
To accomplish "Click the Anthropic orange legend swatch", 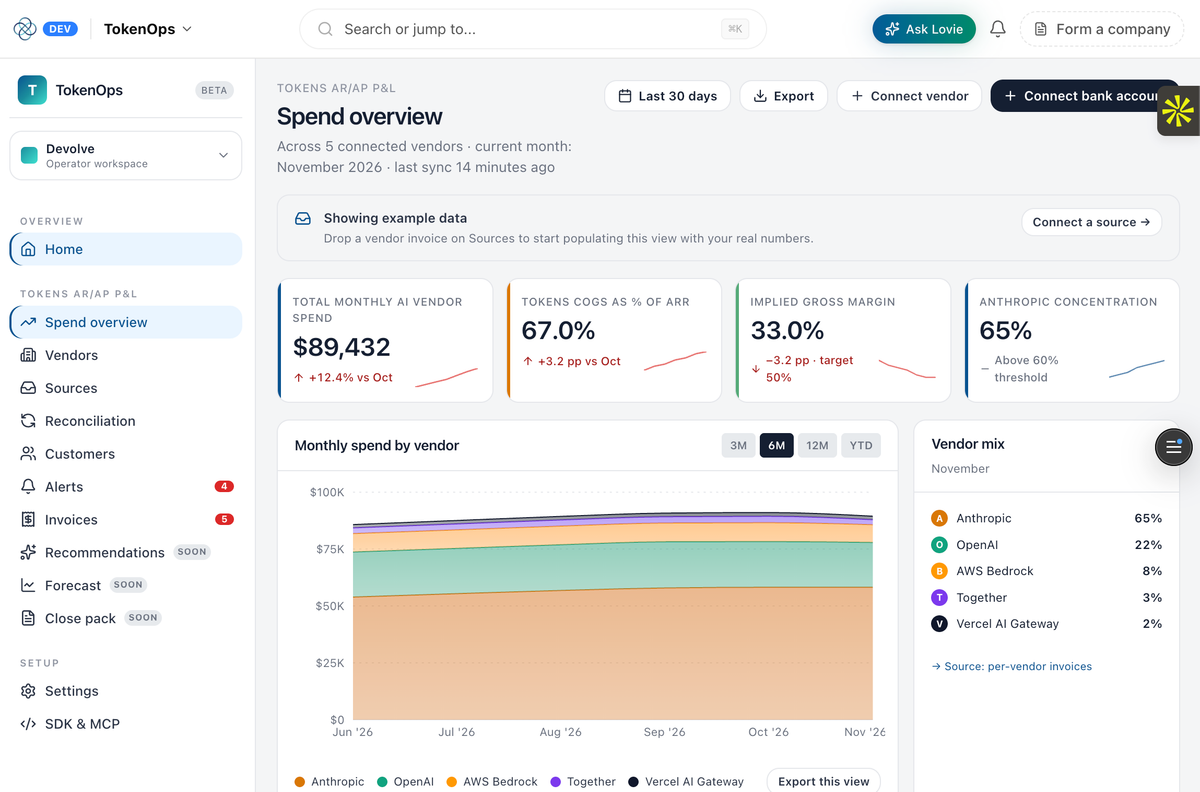I will [x=300, y=782].
